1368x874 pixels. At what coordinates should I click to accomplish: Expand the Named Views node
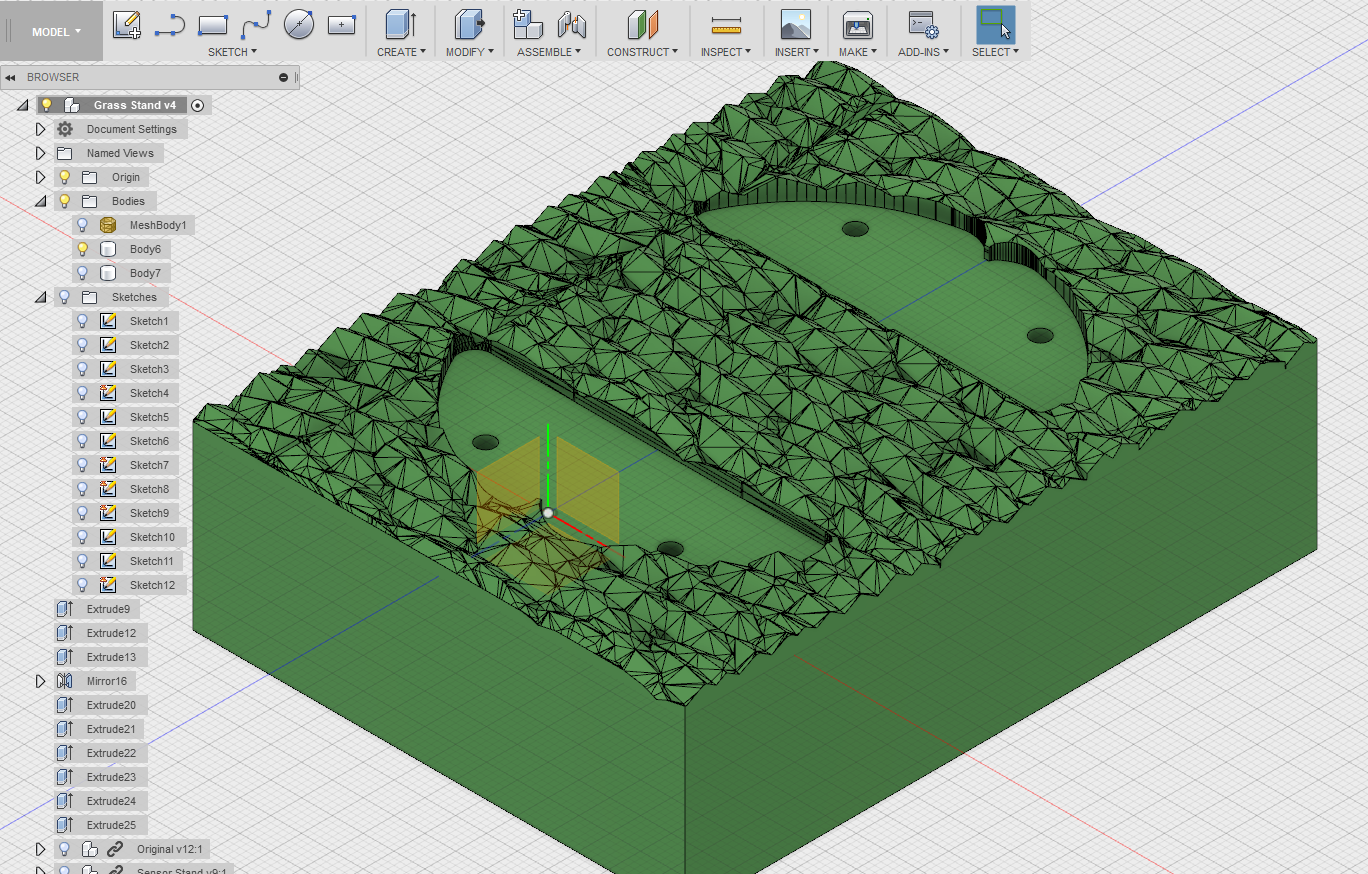click(x=41, y=153)
